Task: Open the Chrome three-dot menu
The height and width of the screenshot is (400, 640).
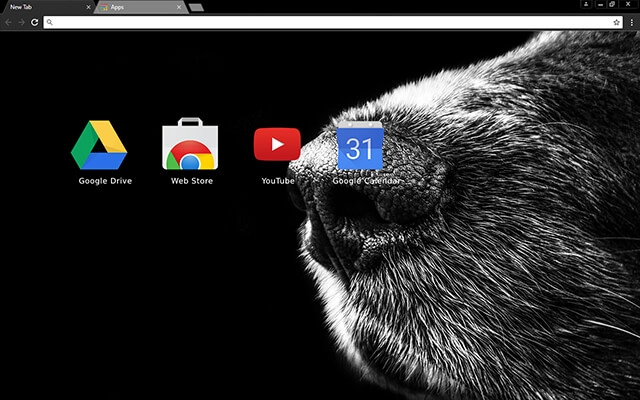Action: coord(631,22)
